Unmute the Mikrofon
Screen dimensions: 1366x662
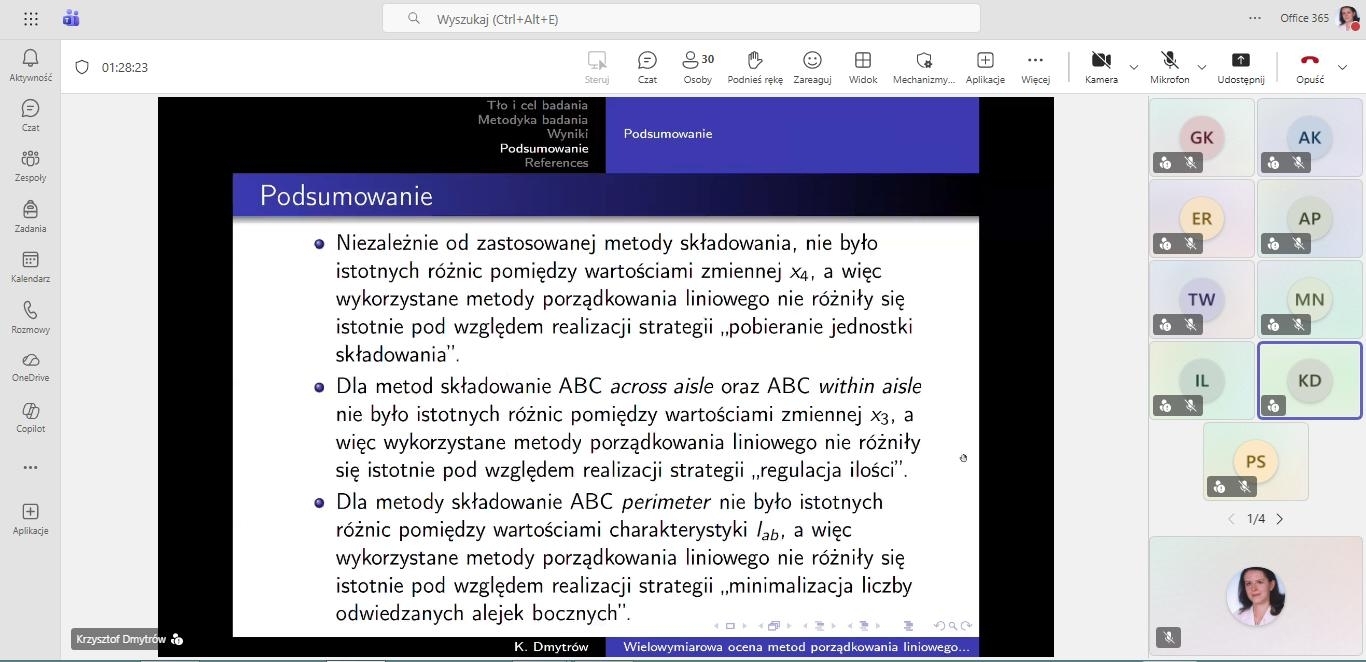(1169, 66)
